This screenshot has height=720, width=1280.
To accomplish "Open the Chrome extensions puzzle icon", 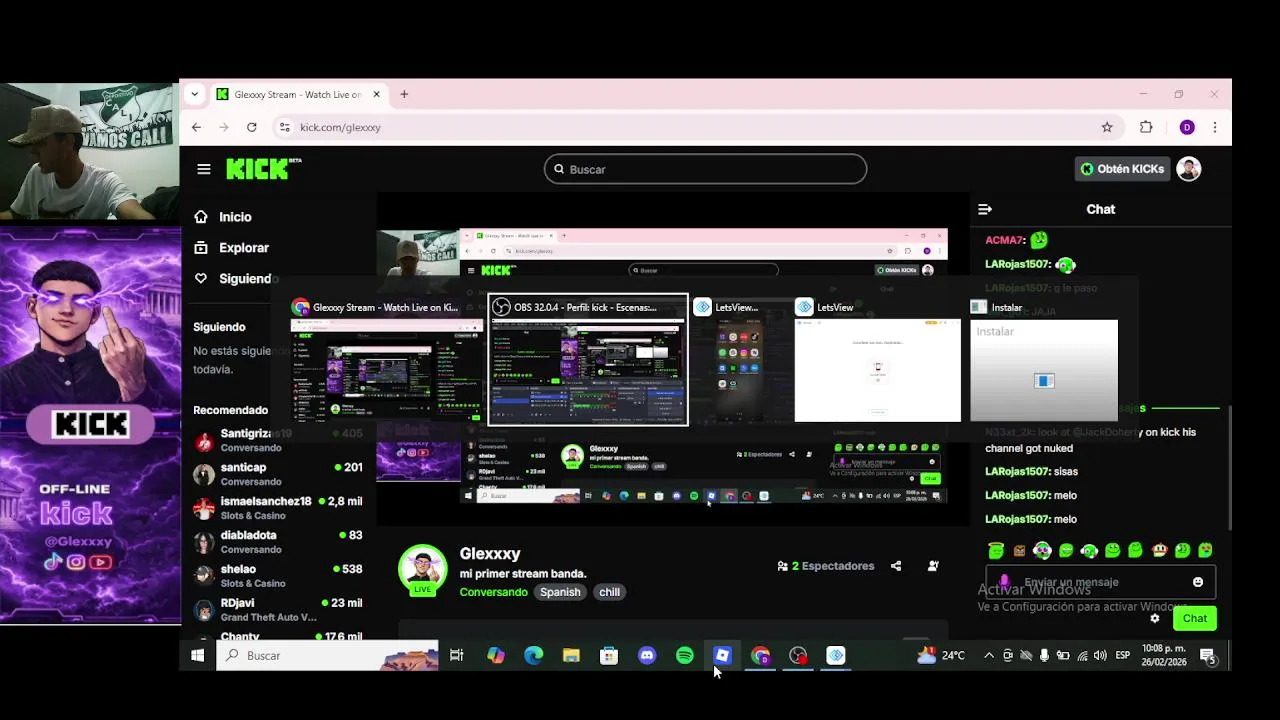I will click(1146, 127).
